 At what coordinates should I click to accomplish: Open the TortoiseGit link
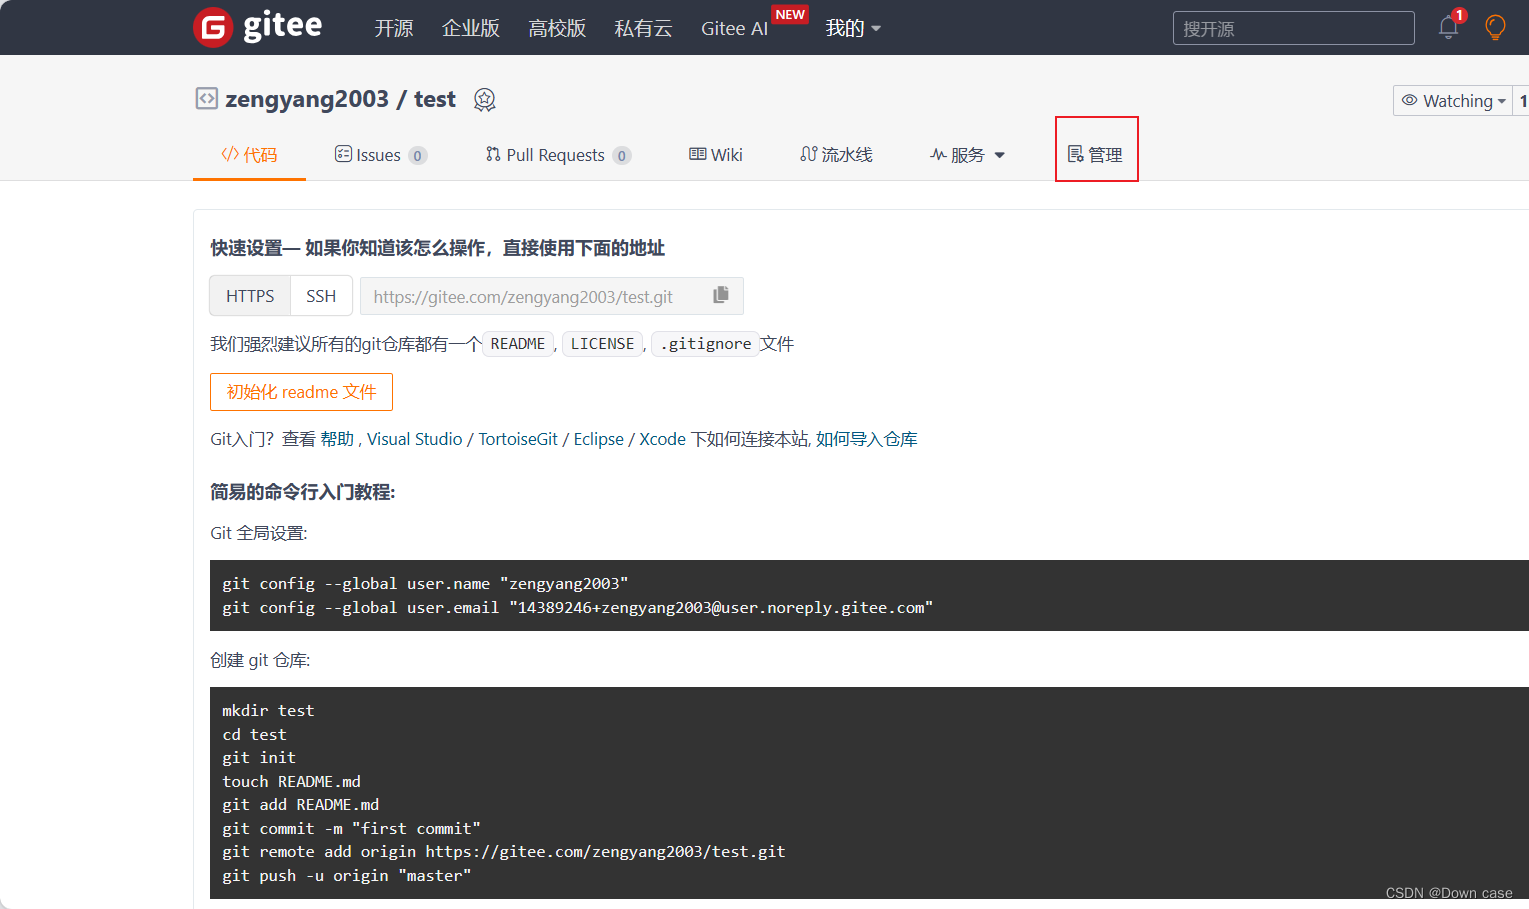(518, 439)
